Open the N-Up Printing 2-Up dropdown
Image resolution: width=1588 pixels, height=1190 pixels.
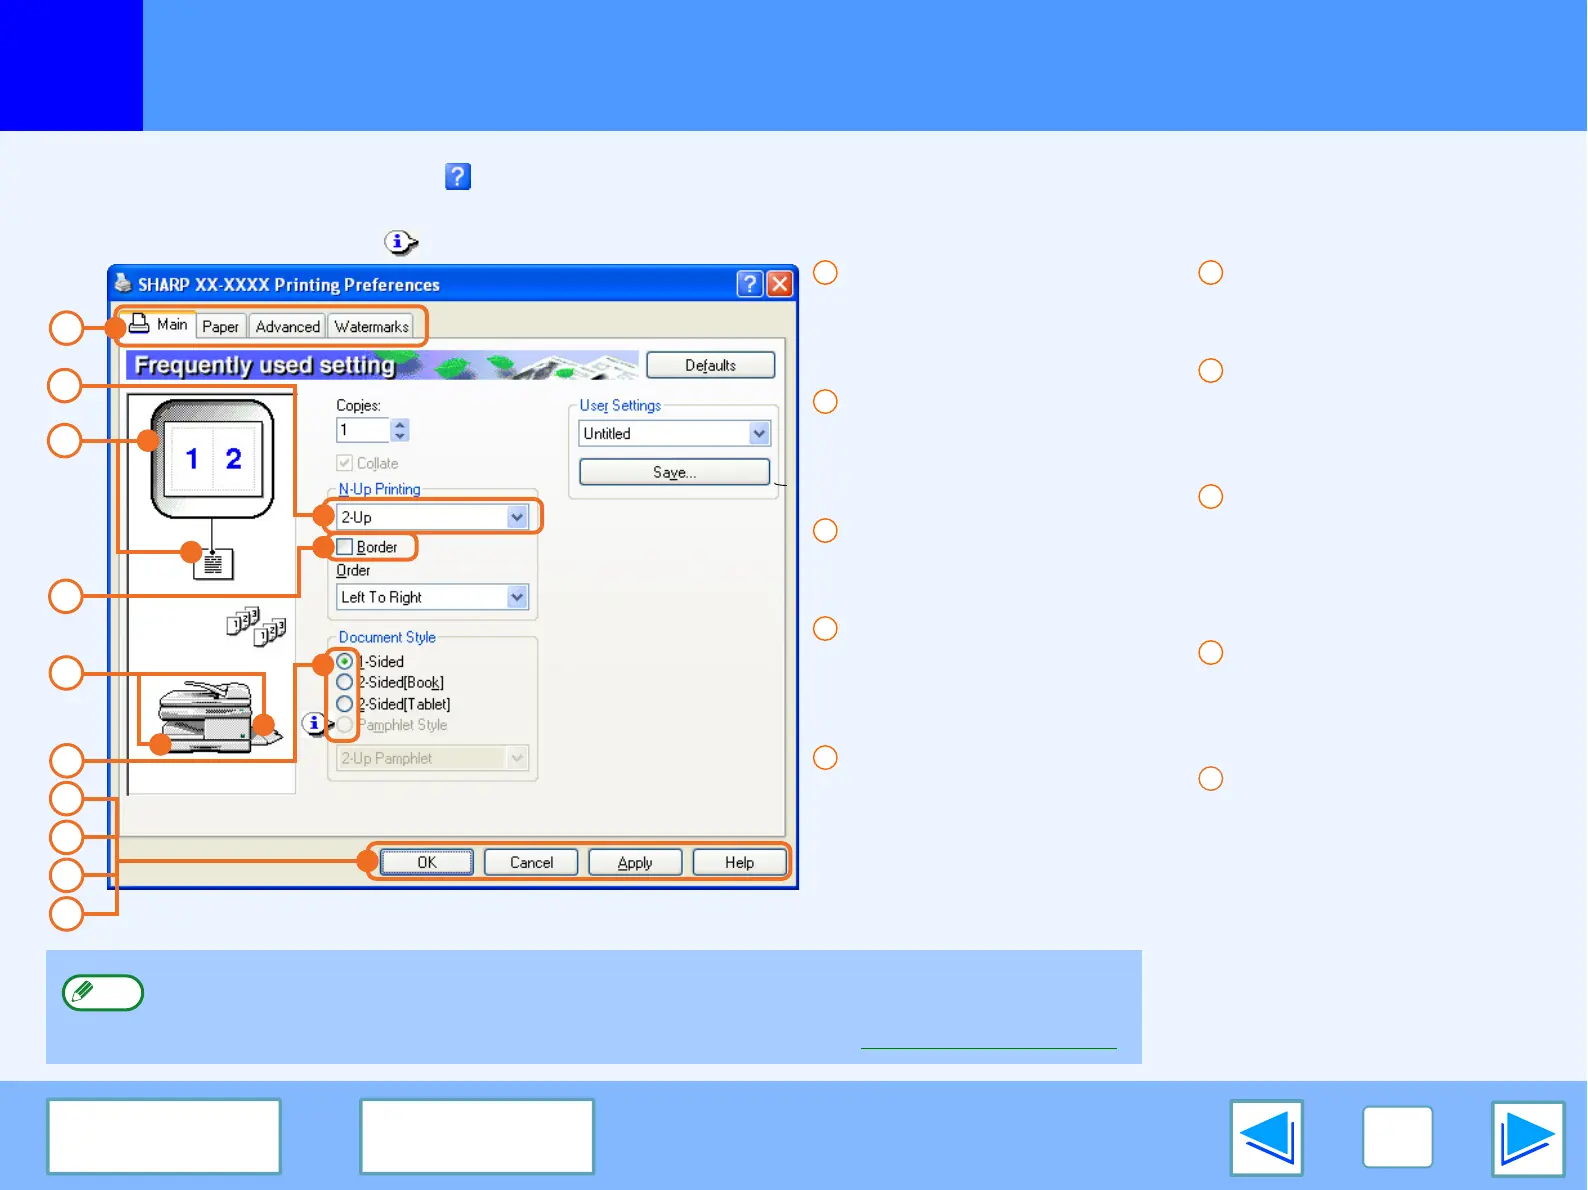(516, 517)
